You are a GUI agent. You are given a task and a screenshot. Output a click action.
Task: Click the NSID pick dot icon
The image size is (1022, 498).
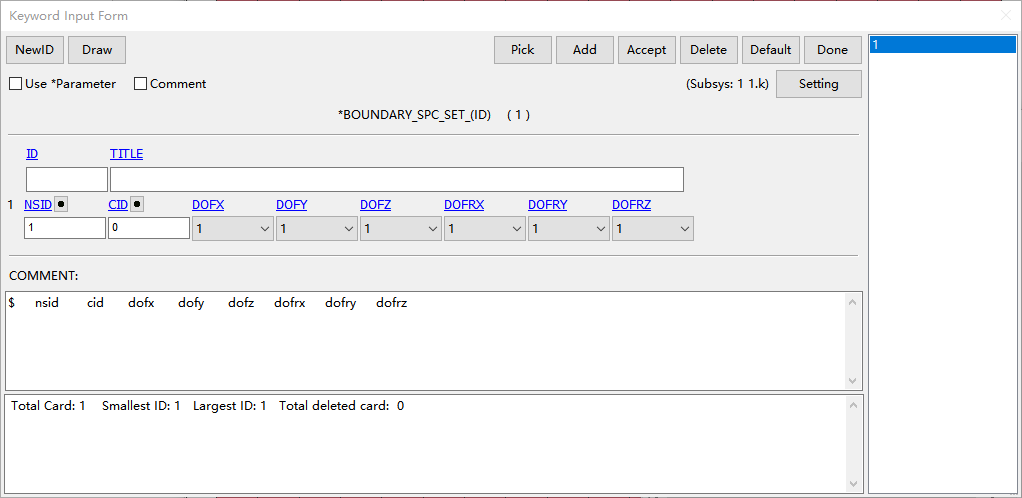(61, 204)
